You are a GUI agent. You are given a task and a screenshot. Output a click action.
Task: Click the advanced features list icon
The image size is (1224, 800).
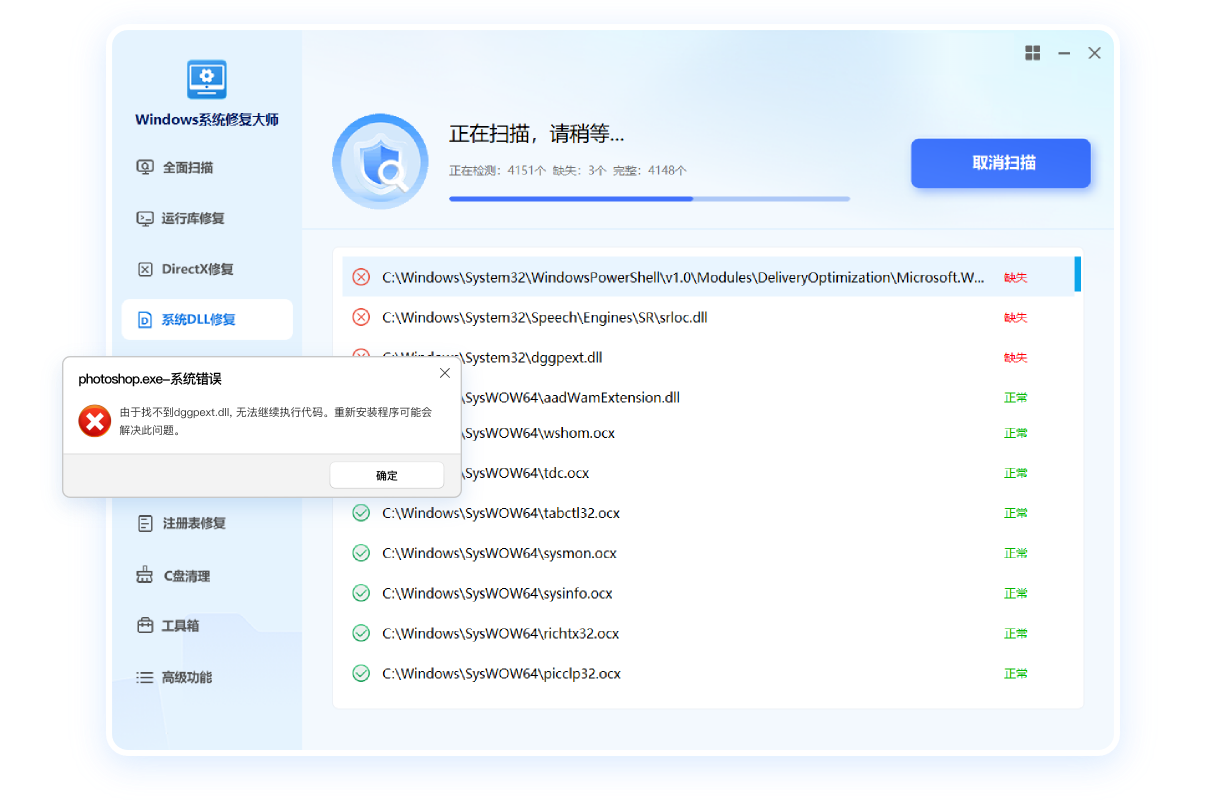pos(145,677)
